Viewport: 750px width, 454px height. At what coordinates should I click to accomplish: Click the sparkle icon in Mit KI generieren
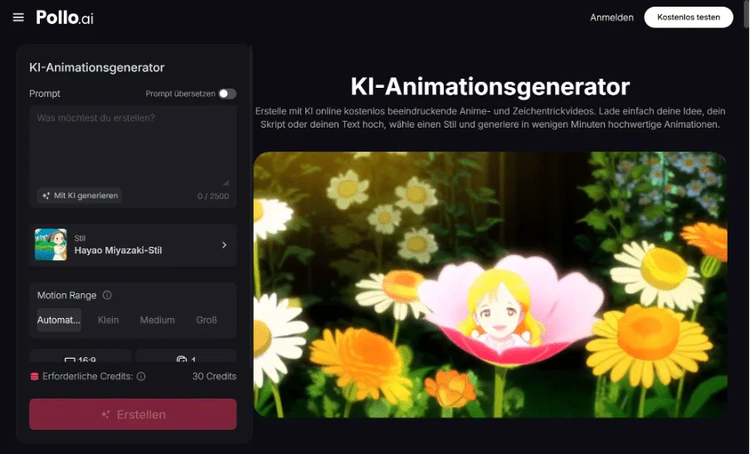[x=46, y=196]
